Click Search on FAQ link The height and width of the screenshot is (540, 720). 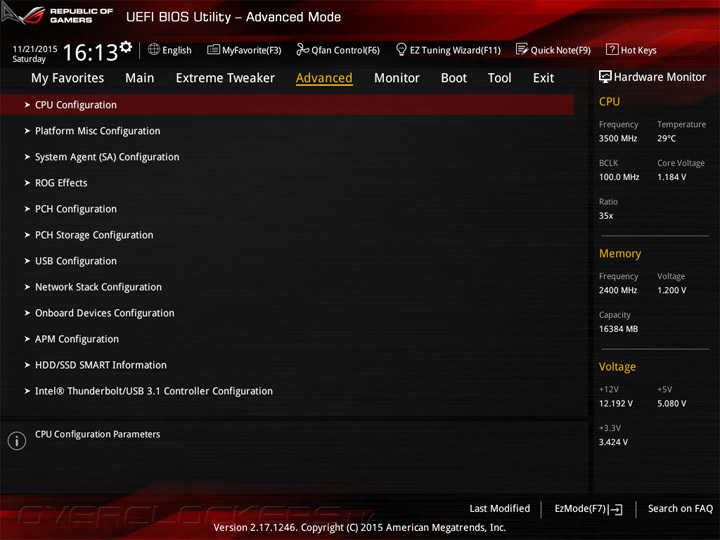coord(681,509)
